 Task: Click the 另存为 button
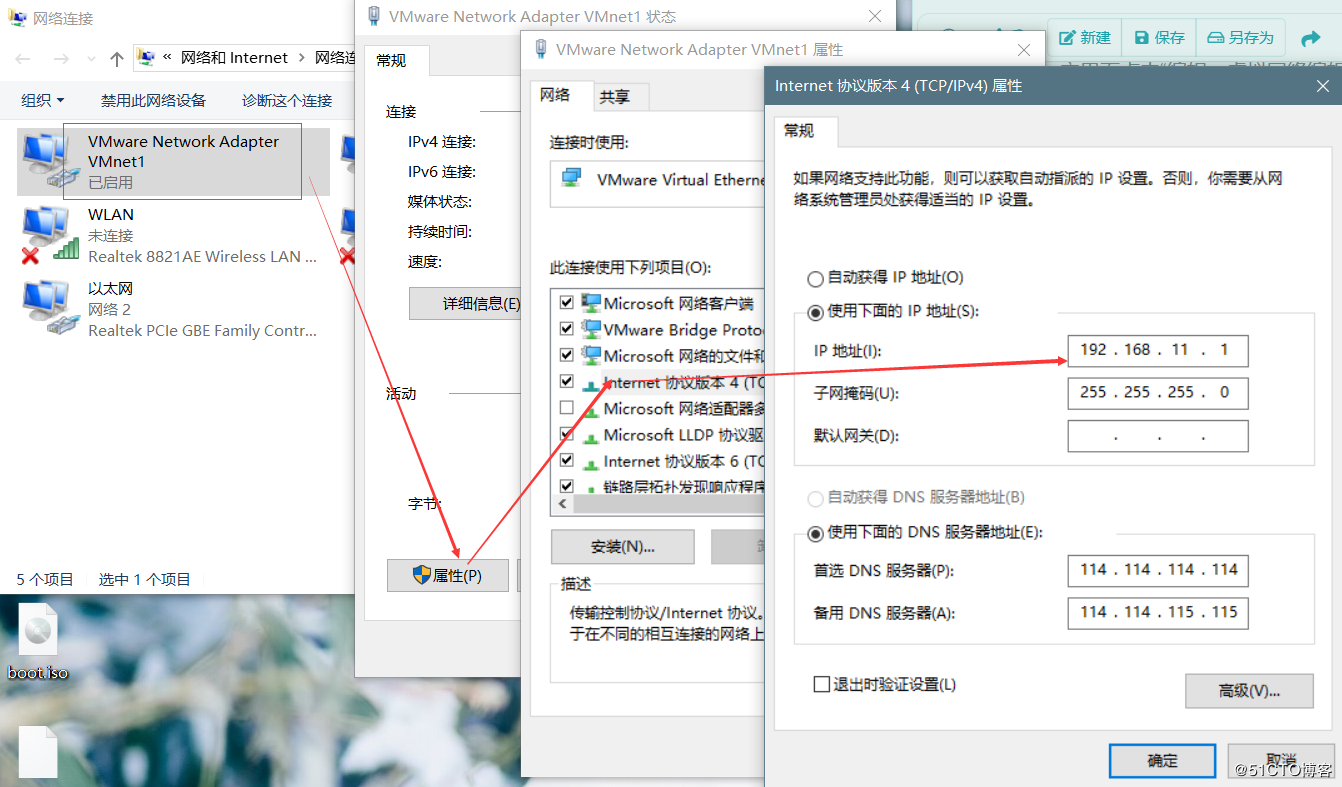coord(1240,38)
